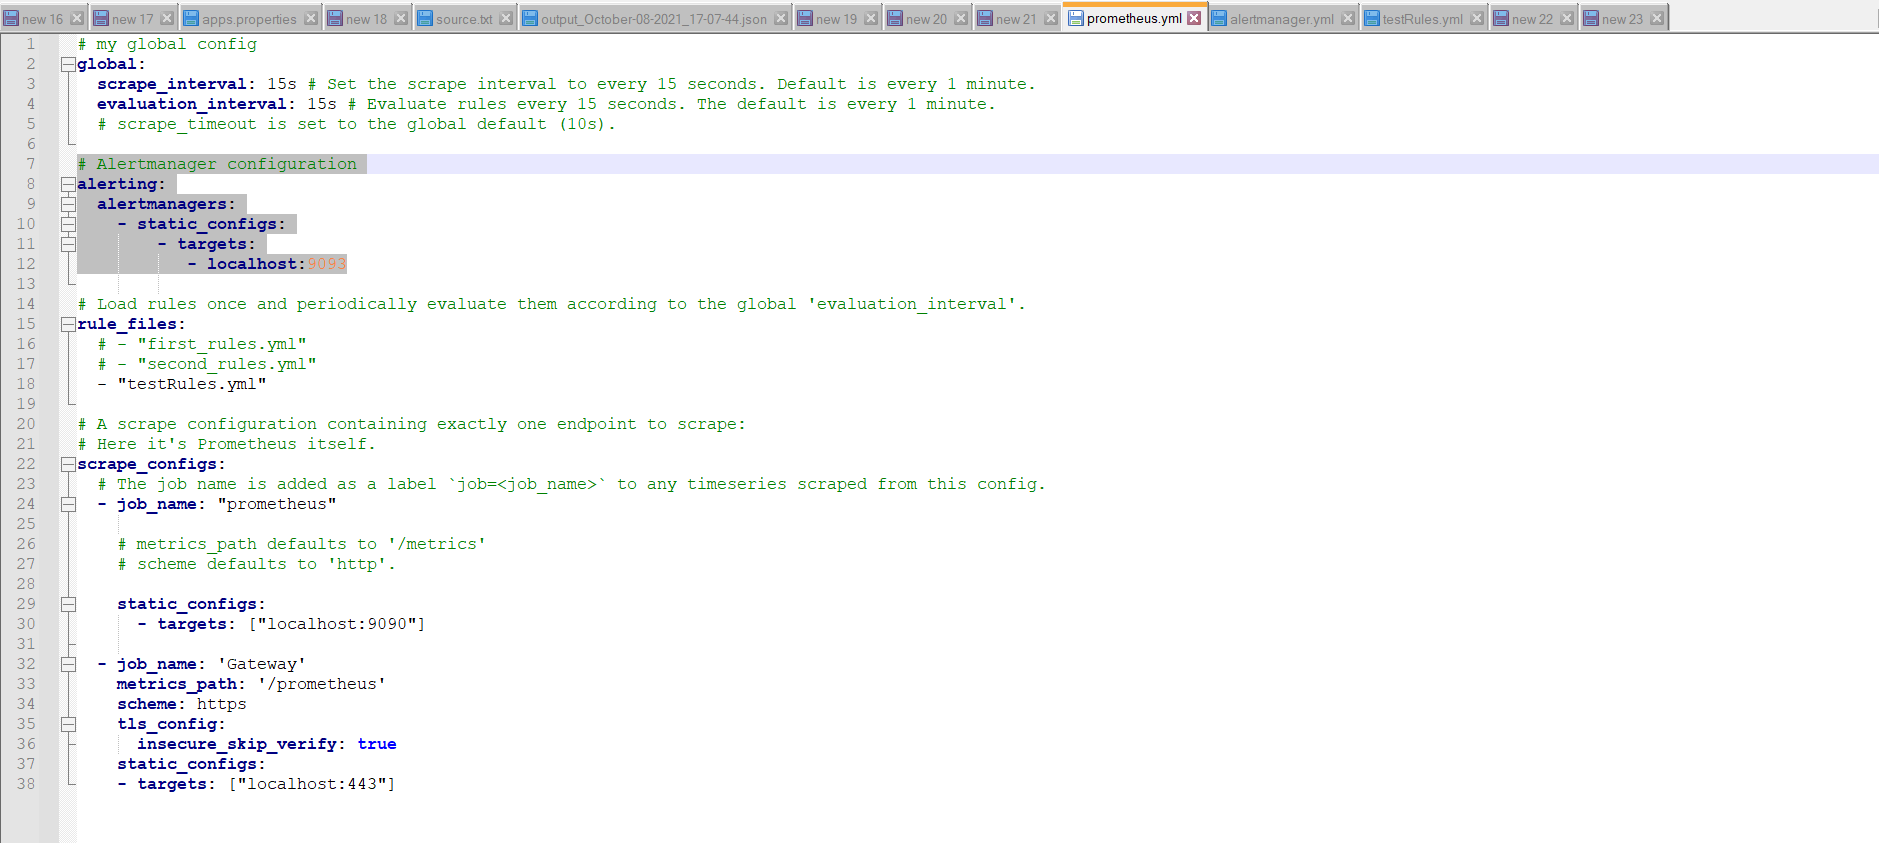Screen dimensions: 1879x843
Task: Collapse the scrape_configs block
Action: pos(68,464)
